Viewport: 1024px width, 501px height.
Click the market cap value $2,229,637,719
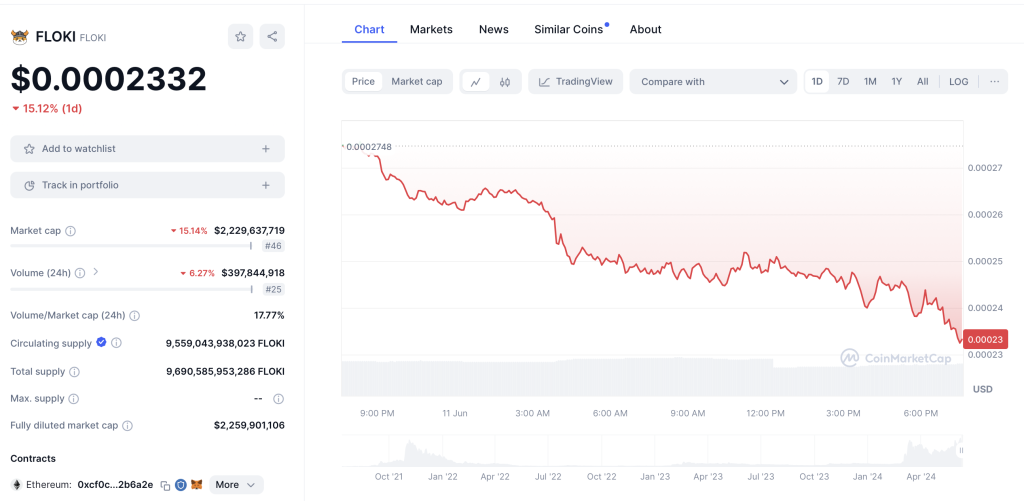pyautogui.click(x=249, y=231)
